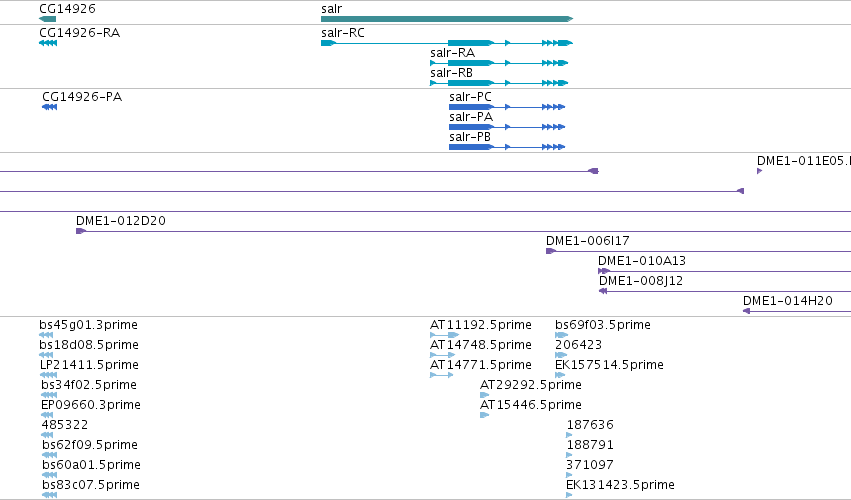The height and width of the screenshot is (500, 851).
Task: Click EST bs60a01.5prime
Action: (x=92, y=465)
